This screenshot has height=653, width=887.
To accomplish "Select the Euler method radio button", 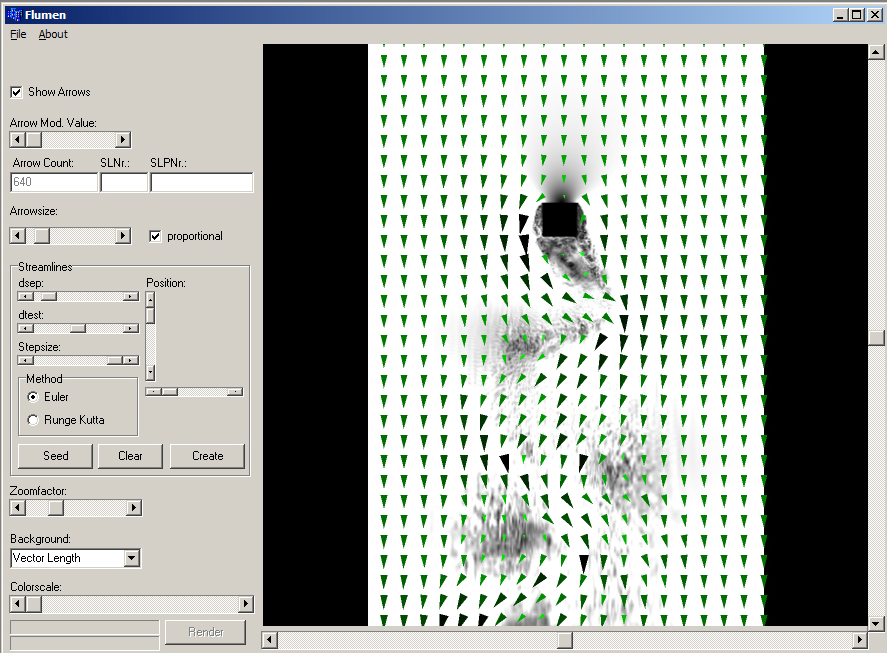I will [x=34, y=397].
